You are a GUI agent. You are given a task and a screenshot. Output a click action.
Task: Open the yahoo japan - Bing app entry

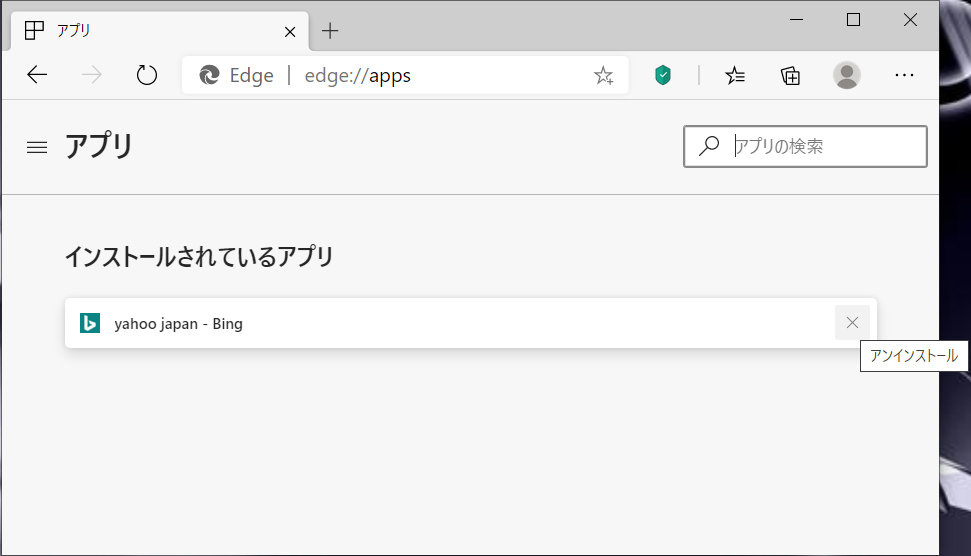tap(471, 323)
